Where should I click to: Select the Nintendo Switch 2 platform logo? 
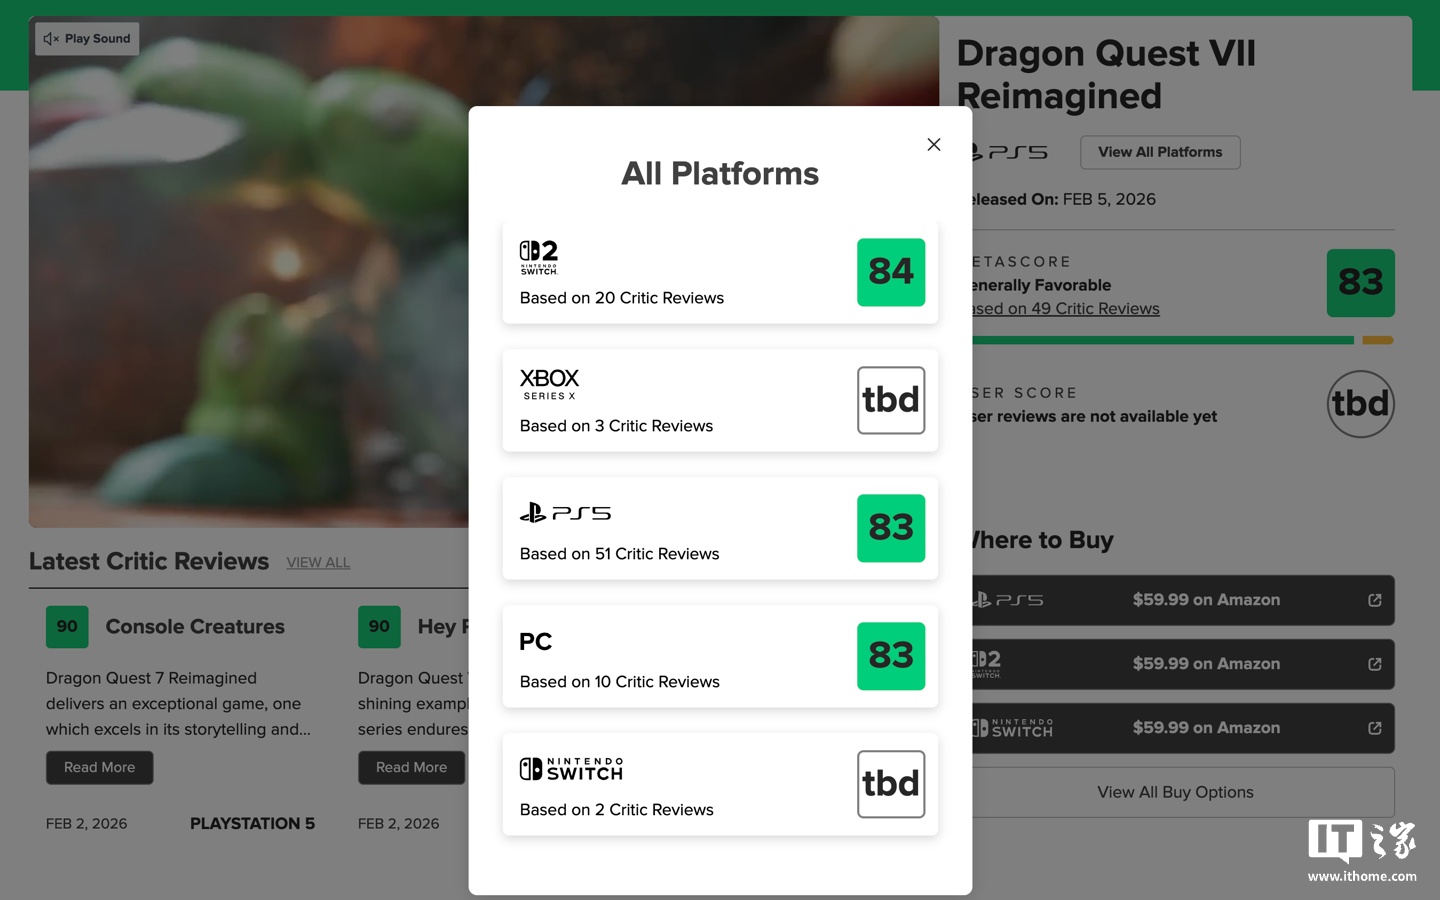click(x=539, y=257)
